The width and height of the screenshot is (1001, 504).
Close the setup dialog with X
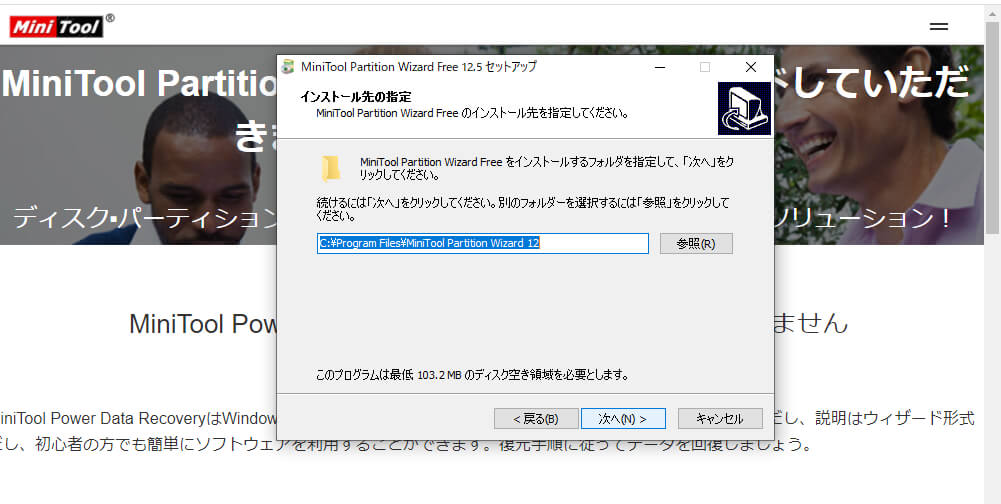pos(751,67)
